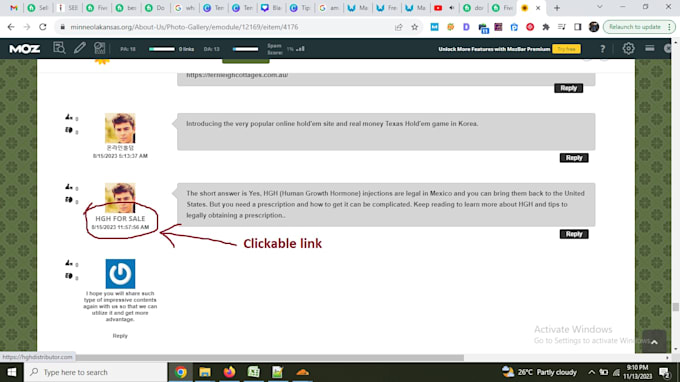Viewport: 680px width, 382px height.
Task: Open Excel from the taskbar
Action: point(254,372)
